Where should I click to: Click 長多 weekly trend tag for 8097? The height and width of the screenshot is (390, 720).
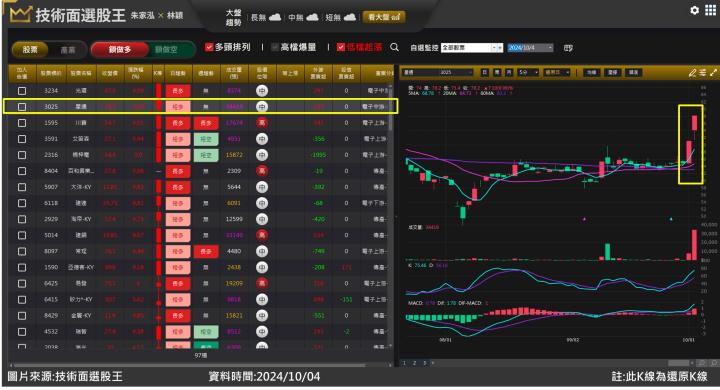[206, 251]
